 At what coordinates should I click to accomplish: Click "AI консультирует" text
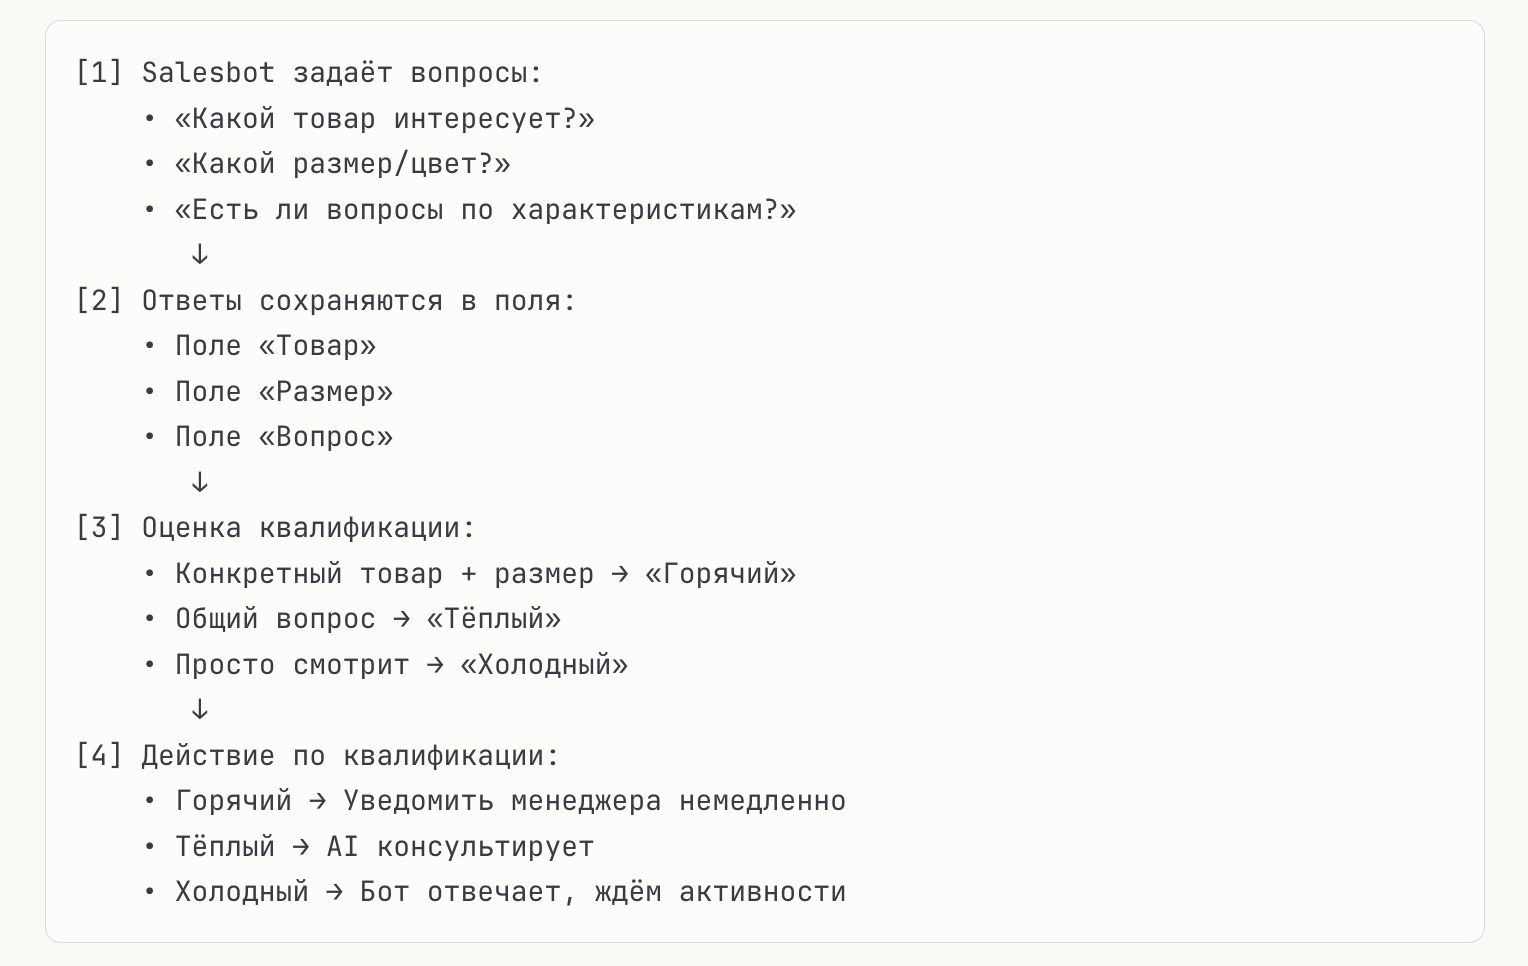pos(460,847)
